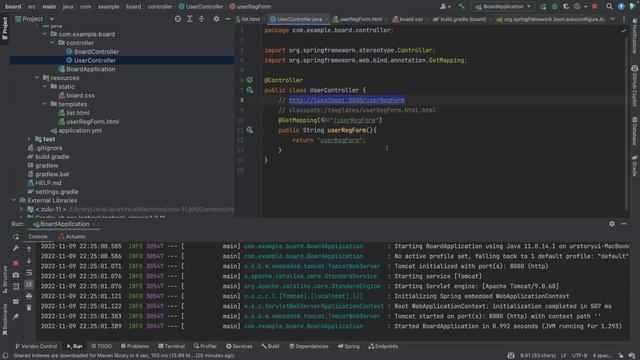640x360 pixels.
Task: Open the Spring tool window
Action: 349,346
